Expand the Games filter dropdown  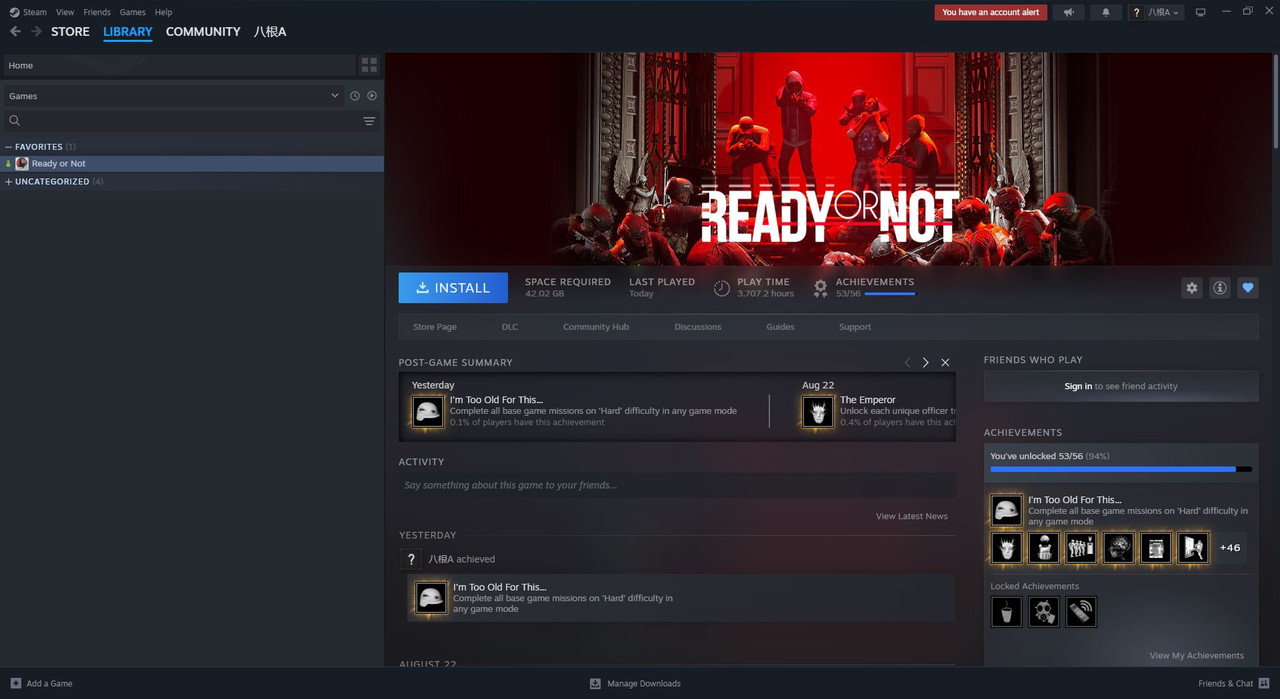click(173, 96)
